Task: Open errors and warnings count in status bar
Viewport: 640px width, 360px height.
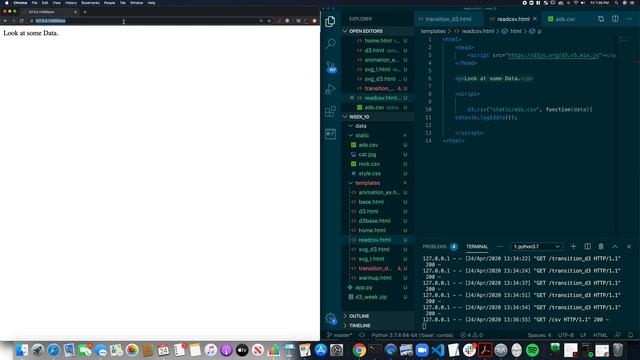Action: [x=471, y=335]
